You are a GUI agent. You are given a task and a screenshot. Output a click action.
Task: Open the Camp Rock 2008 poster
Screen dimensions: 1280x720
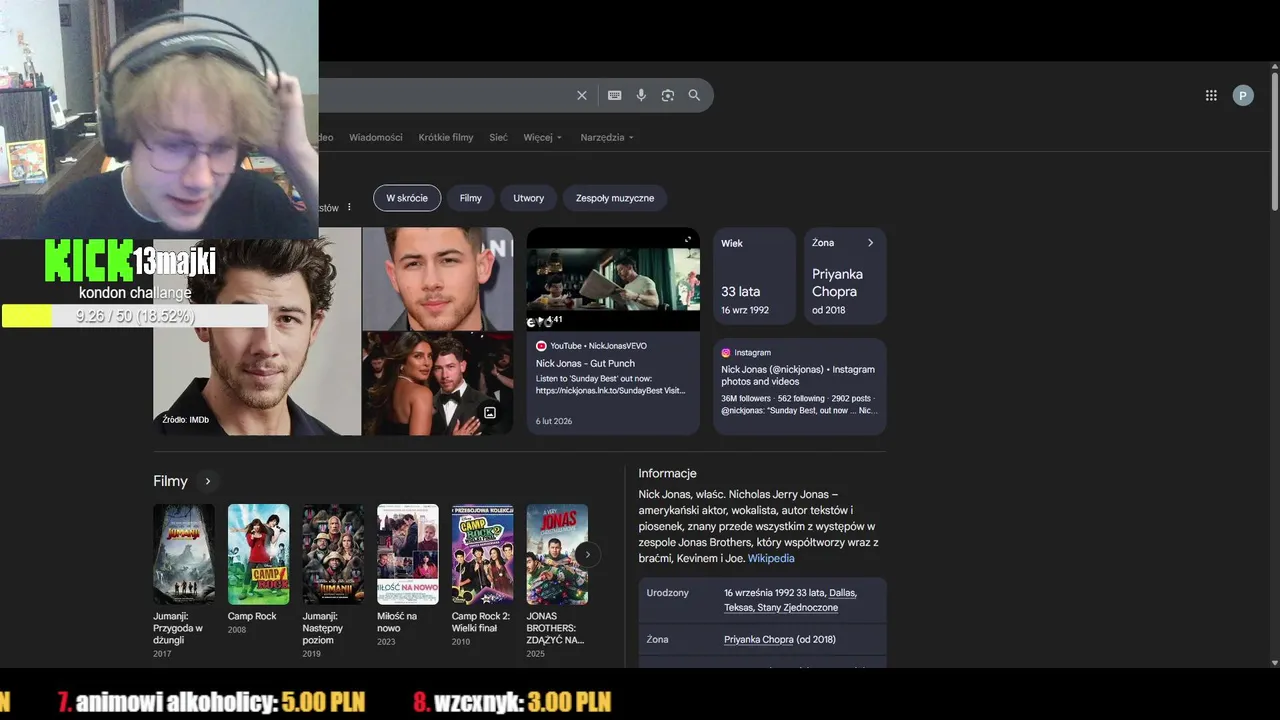[259, 554]
